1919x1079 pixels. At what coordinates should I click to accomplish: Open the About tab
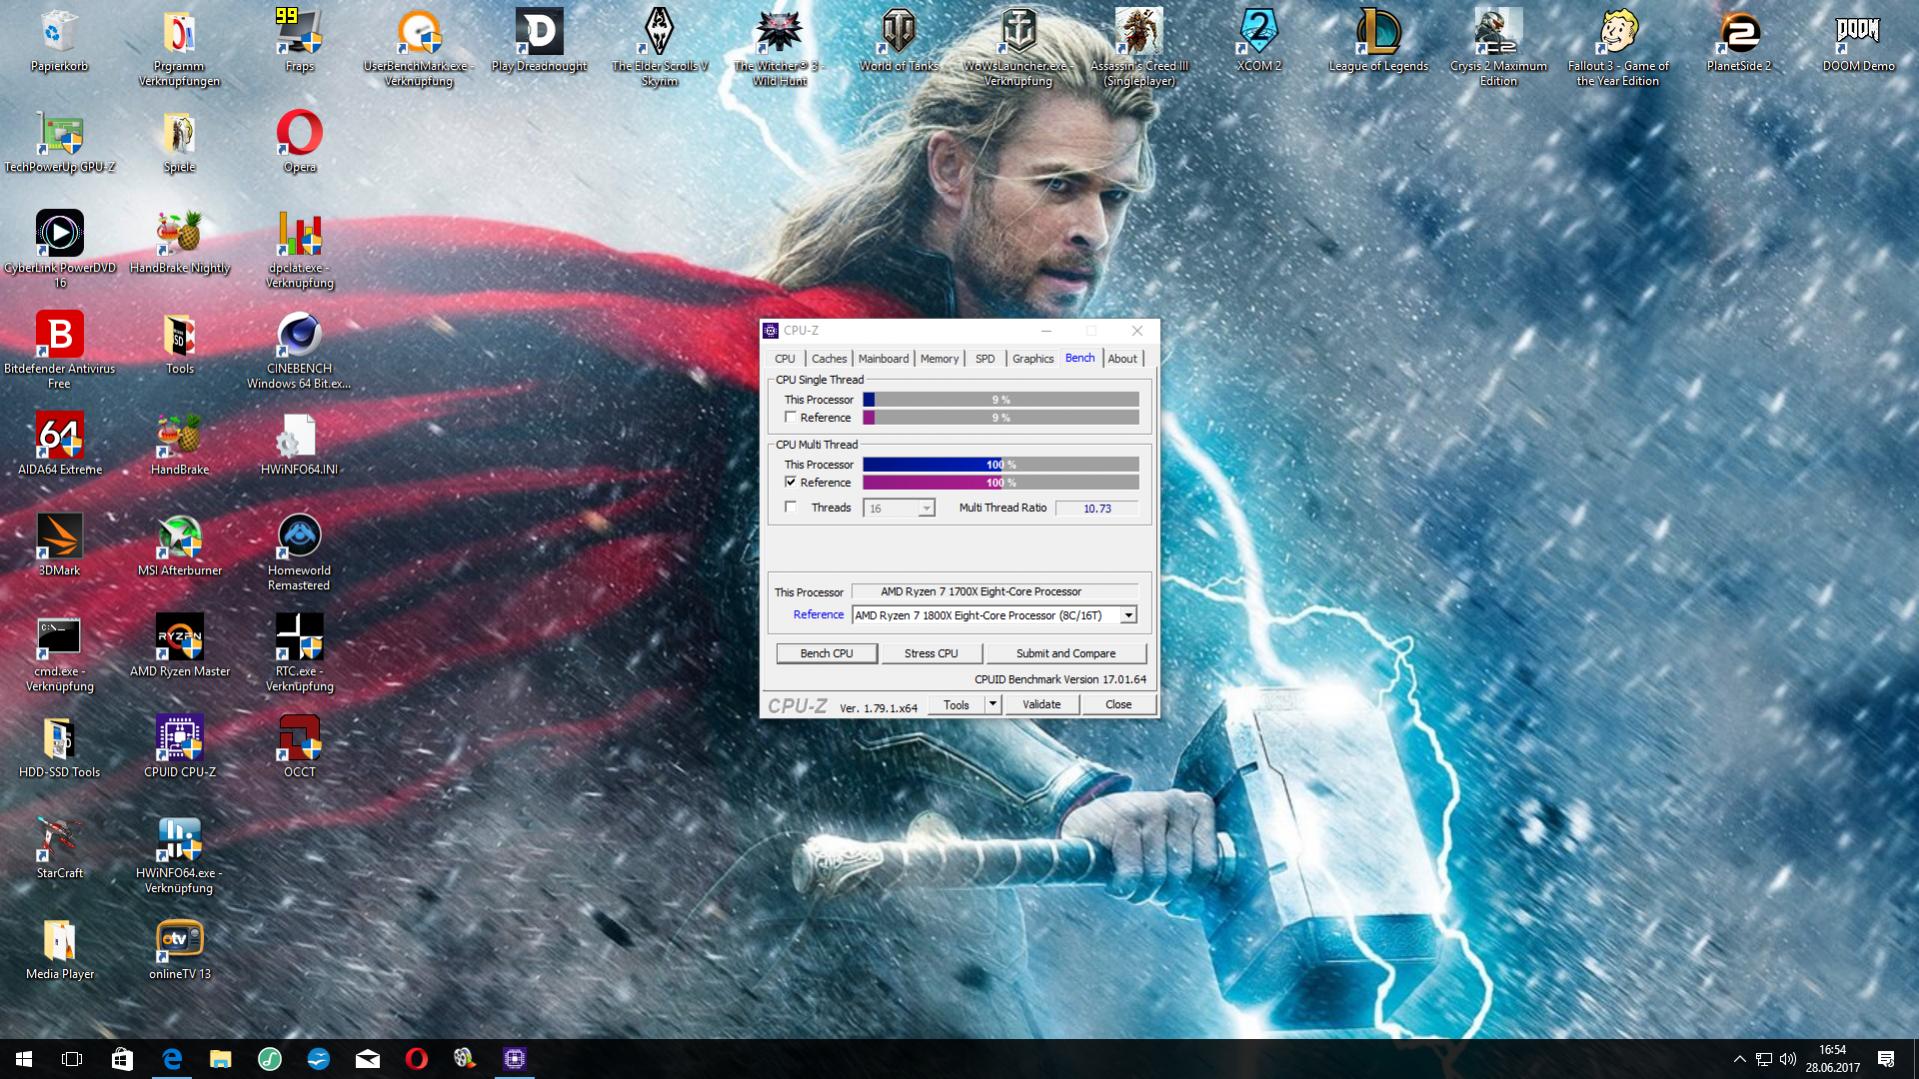pos(1122,359)
